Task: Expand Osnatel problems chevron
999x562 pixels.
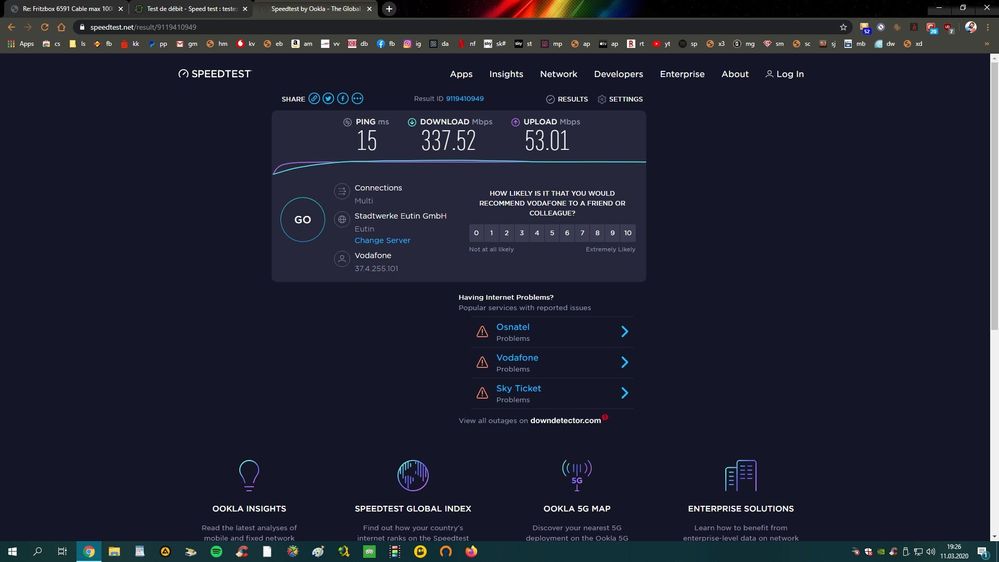Action: click(624, 331)
